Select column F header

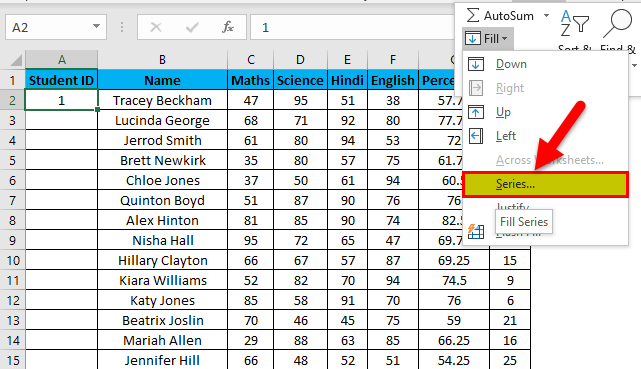[x=393, y=60]
